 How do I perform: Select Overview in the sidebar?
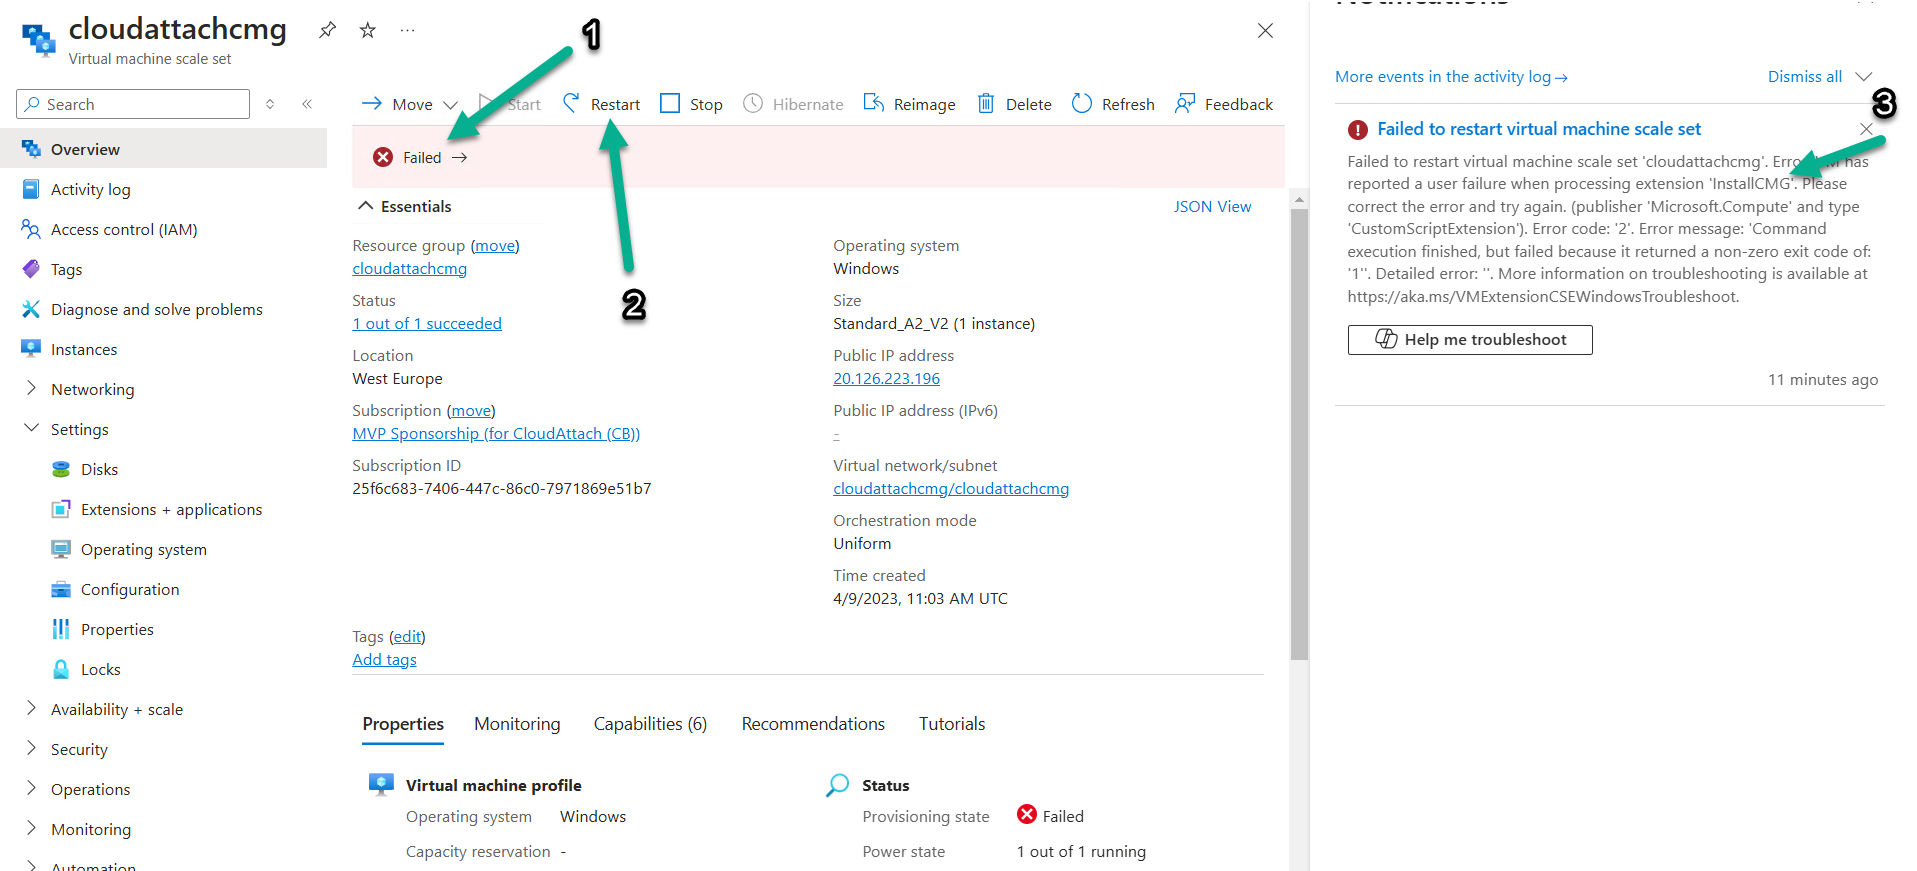tap(164, 149)
